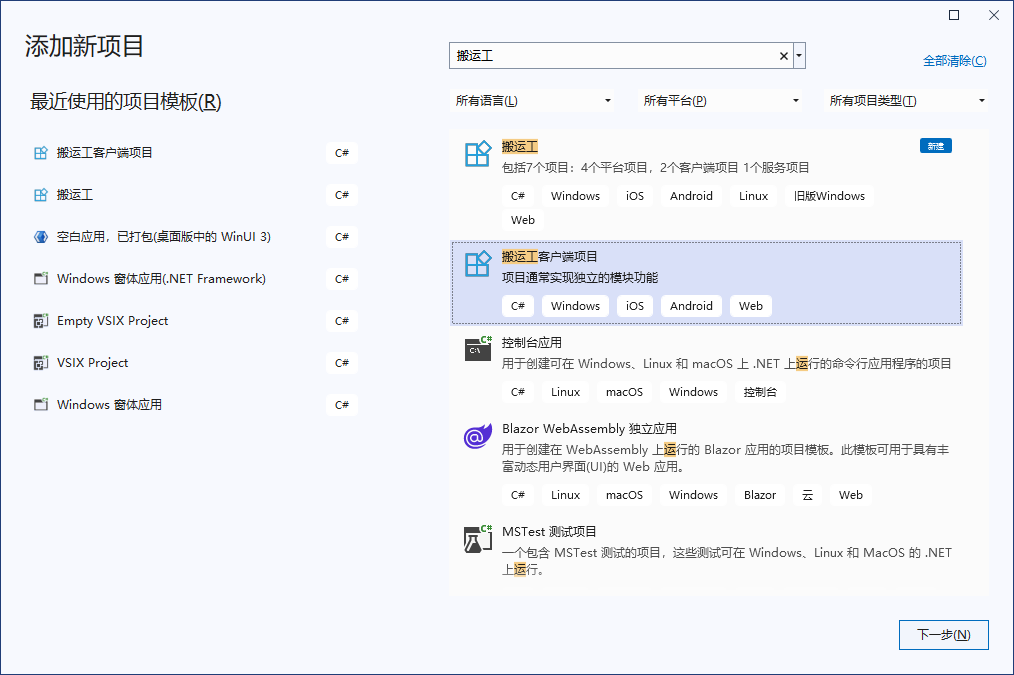Open the 所有语言 language filter dropdown
This screenshot has height=675, width=1014.
pyautogui.click(x=533, y=101)
